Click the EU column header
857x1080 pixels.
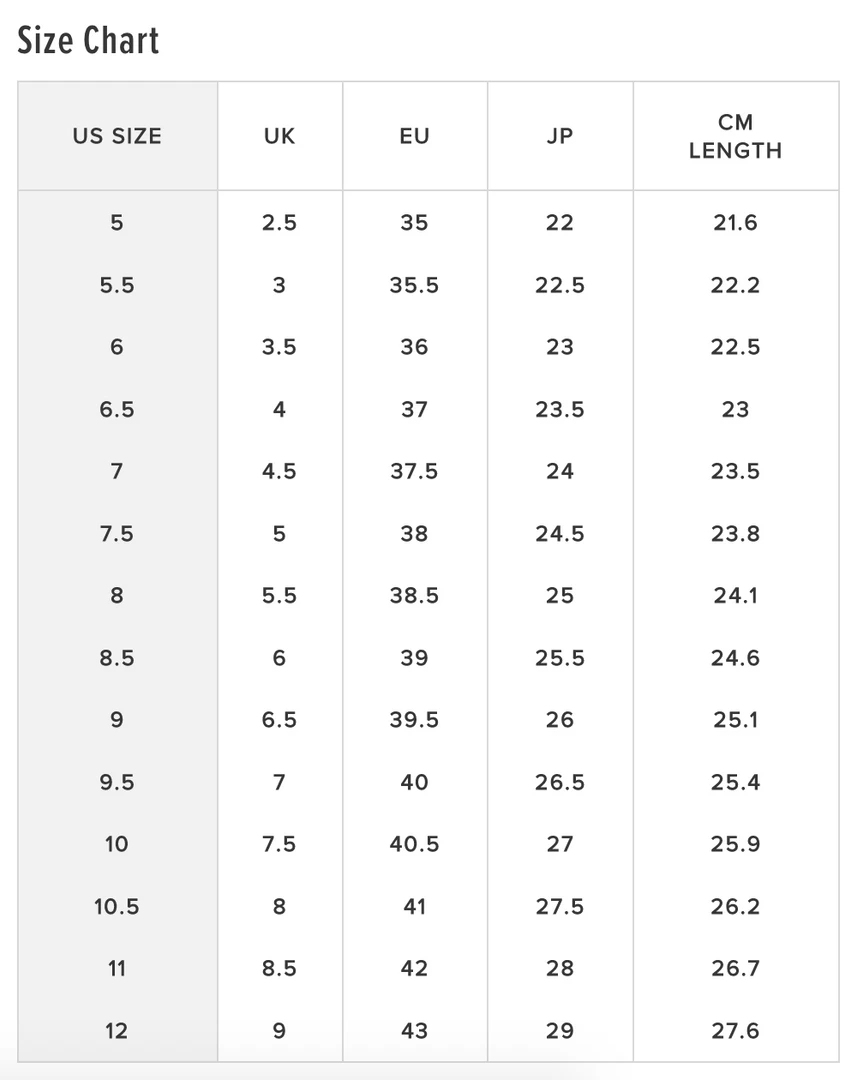[414, 136]
